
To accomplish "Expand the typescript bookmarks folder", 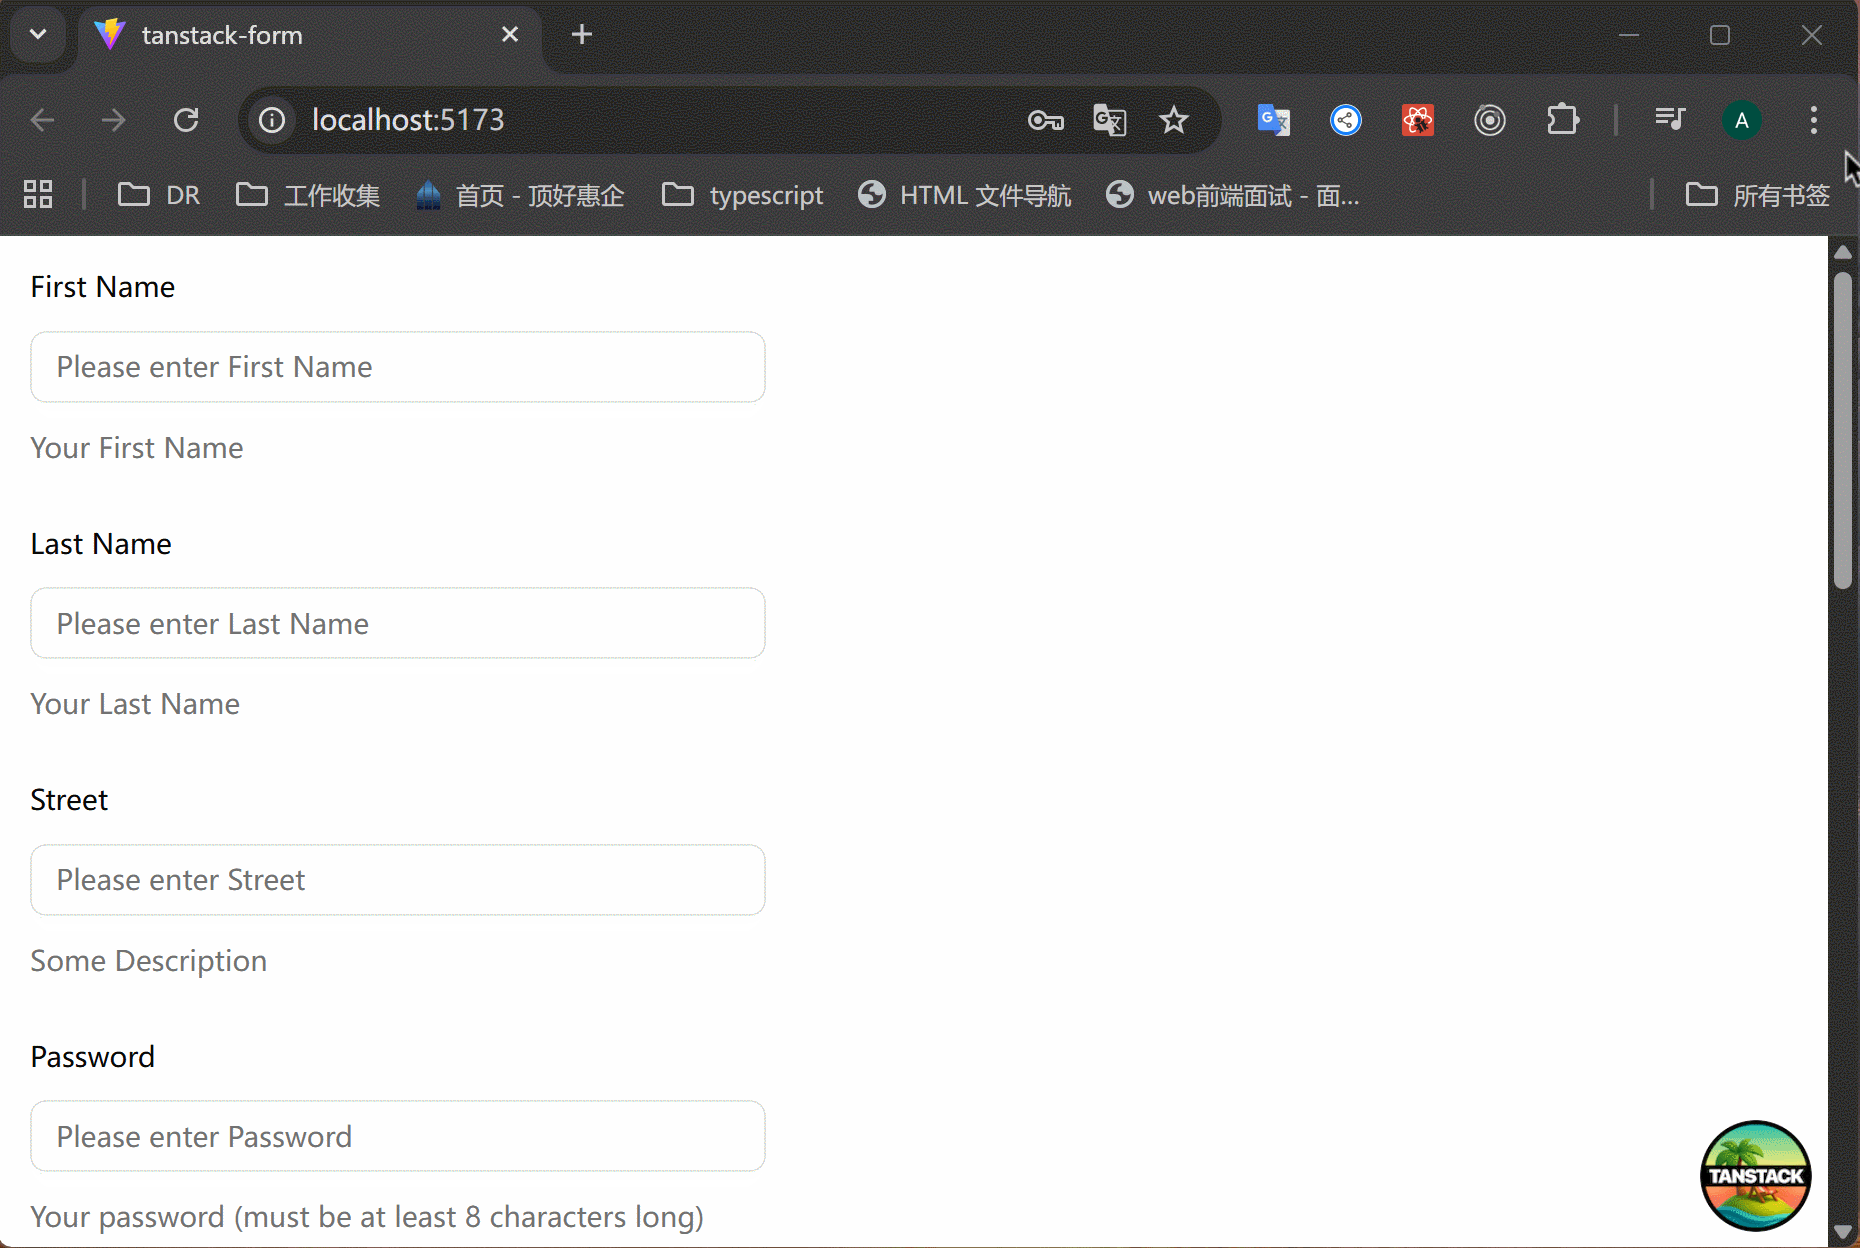I will pyautogui.click(x=743, y=195).
